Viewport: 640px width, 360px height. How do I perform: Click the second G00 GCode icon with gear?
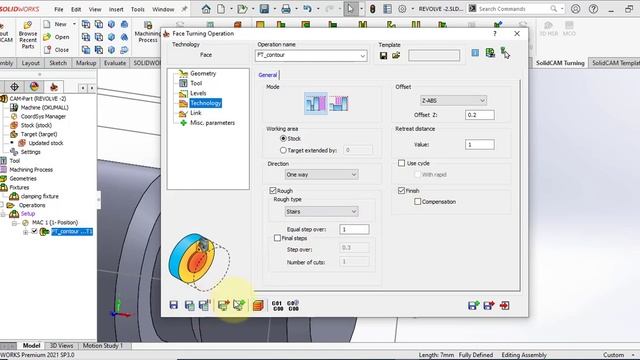click(x=293, y=306)
